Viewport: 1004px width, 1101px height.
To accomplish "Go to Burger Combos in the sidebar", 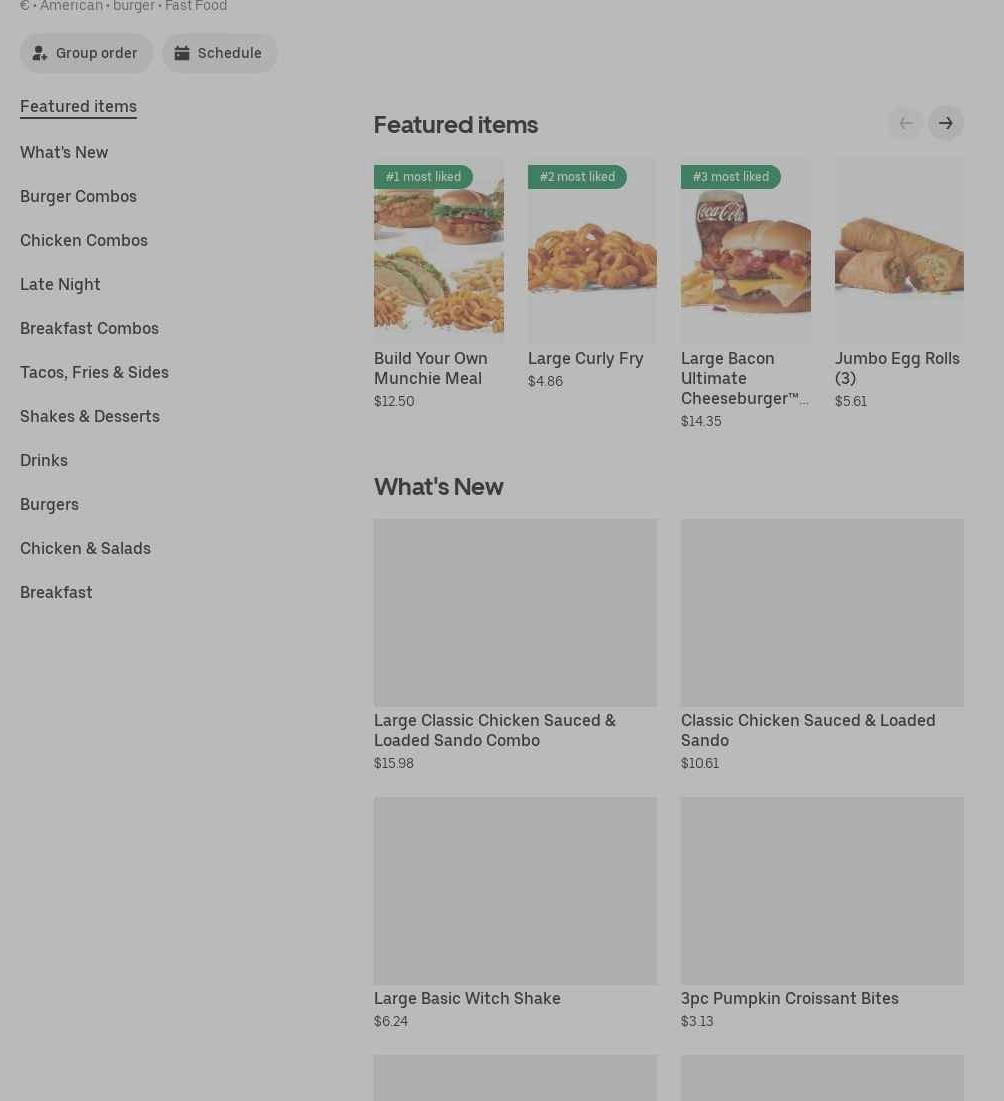I will 78,196.
